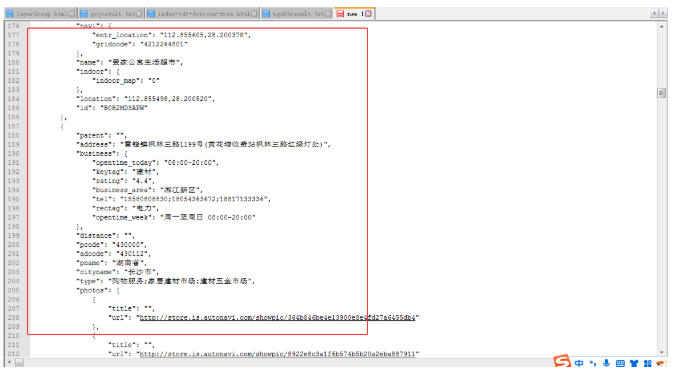The height and width of the screenshot is (376, 676).
Task: Click line number 187 in the margin
Action: (13, 126)
